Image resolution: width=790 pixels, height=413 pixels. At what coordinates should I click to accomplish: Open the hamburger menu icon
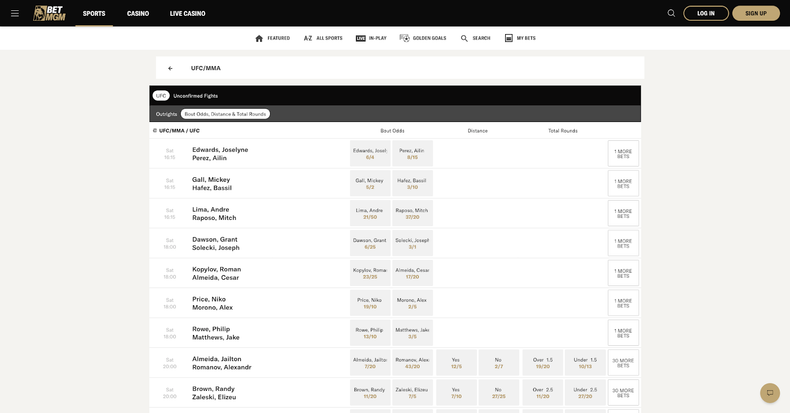point(15,13)
